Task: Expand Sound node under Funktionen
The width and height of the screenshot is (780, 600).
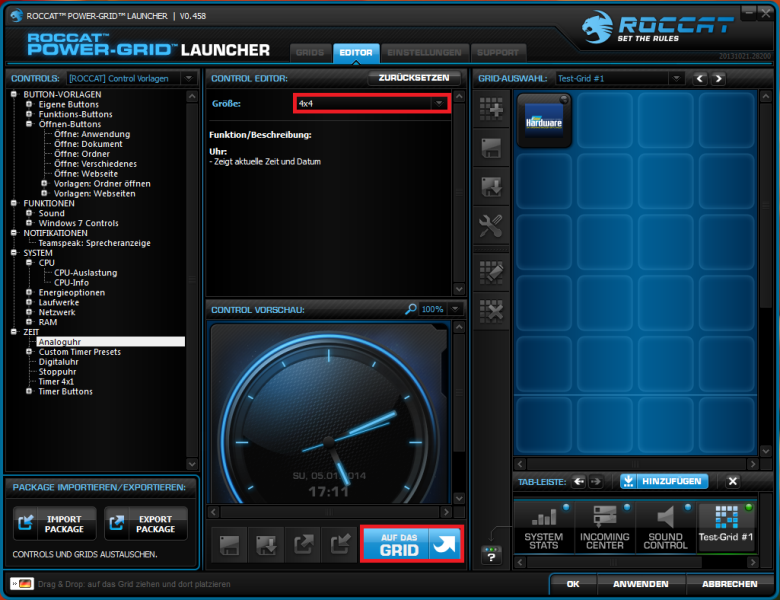Action: (x=29, y=213)
